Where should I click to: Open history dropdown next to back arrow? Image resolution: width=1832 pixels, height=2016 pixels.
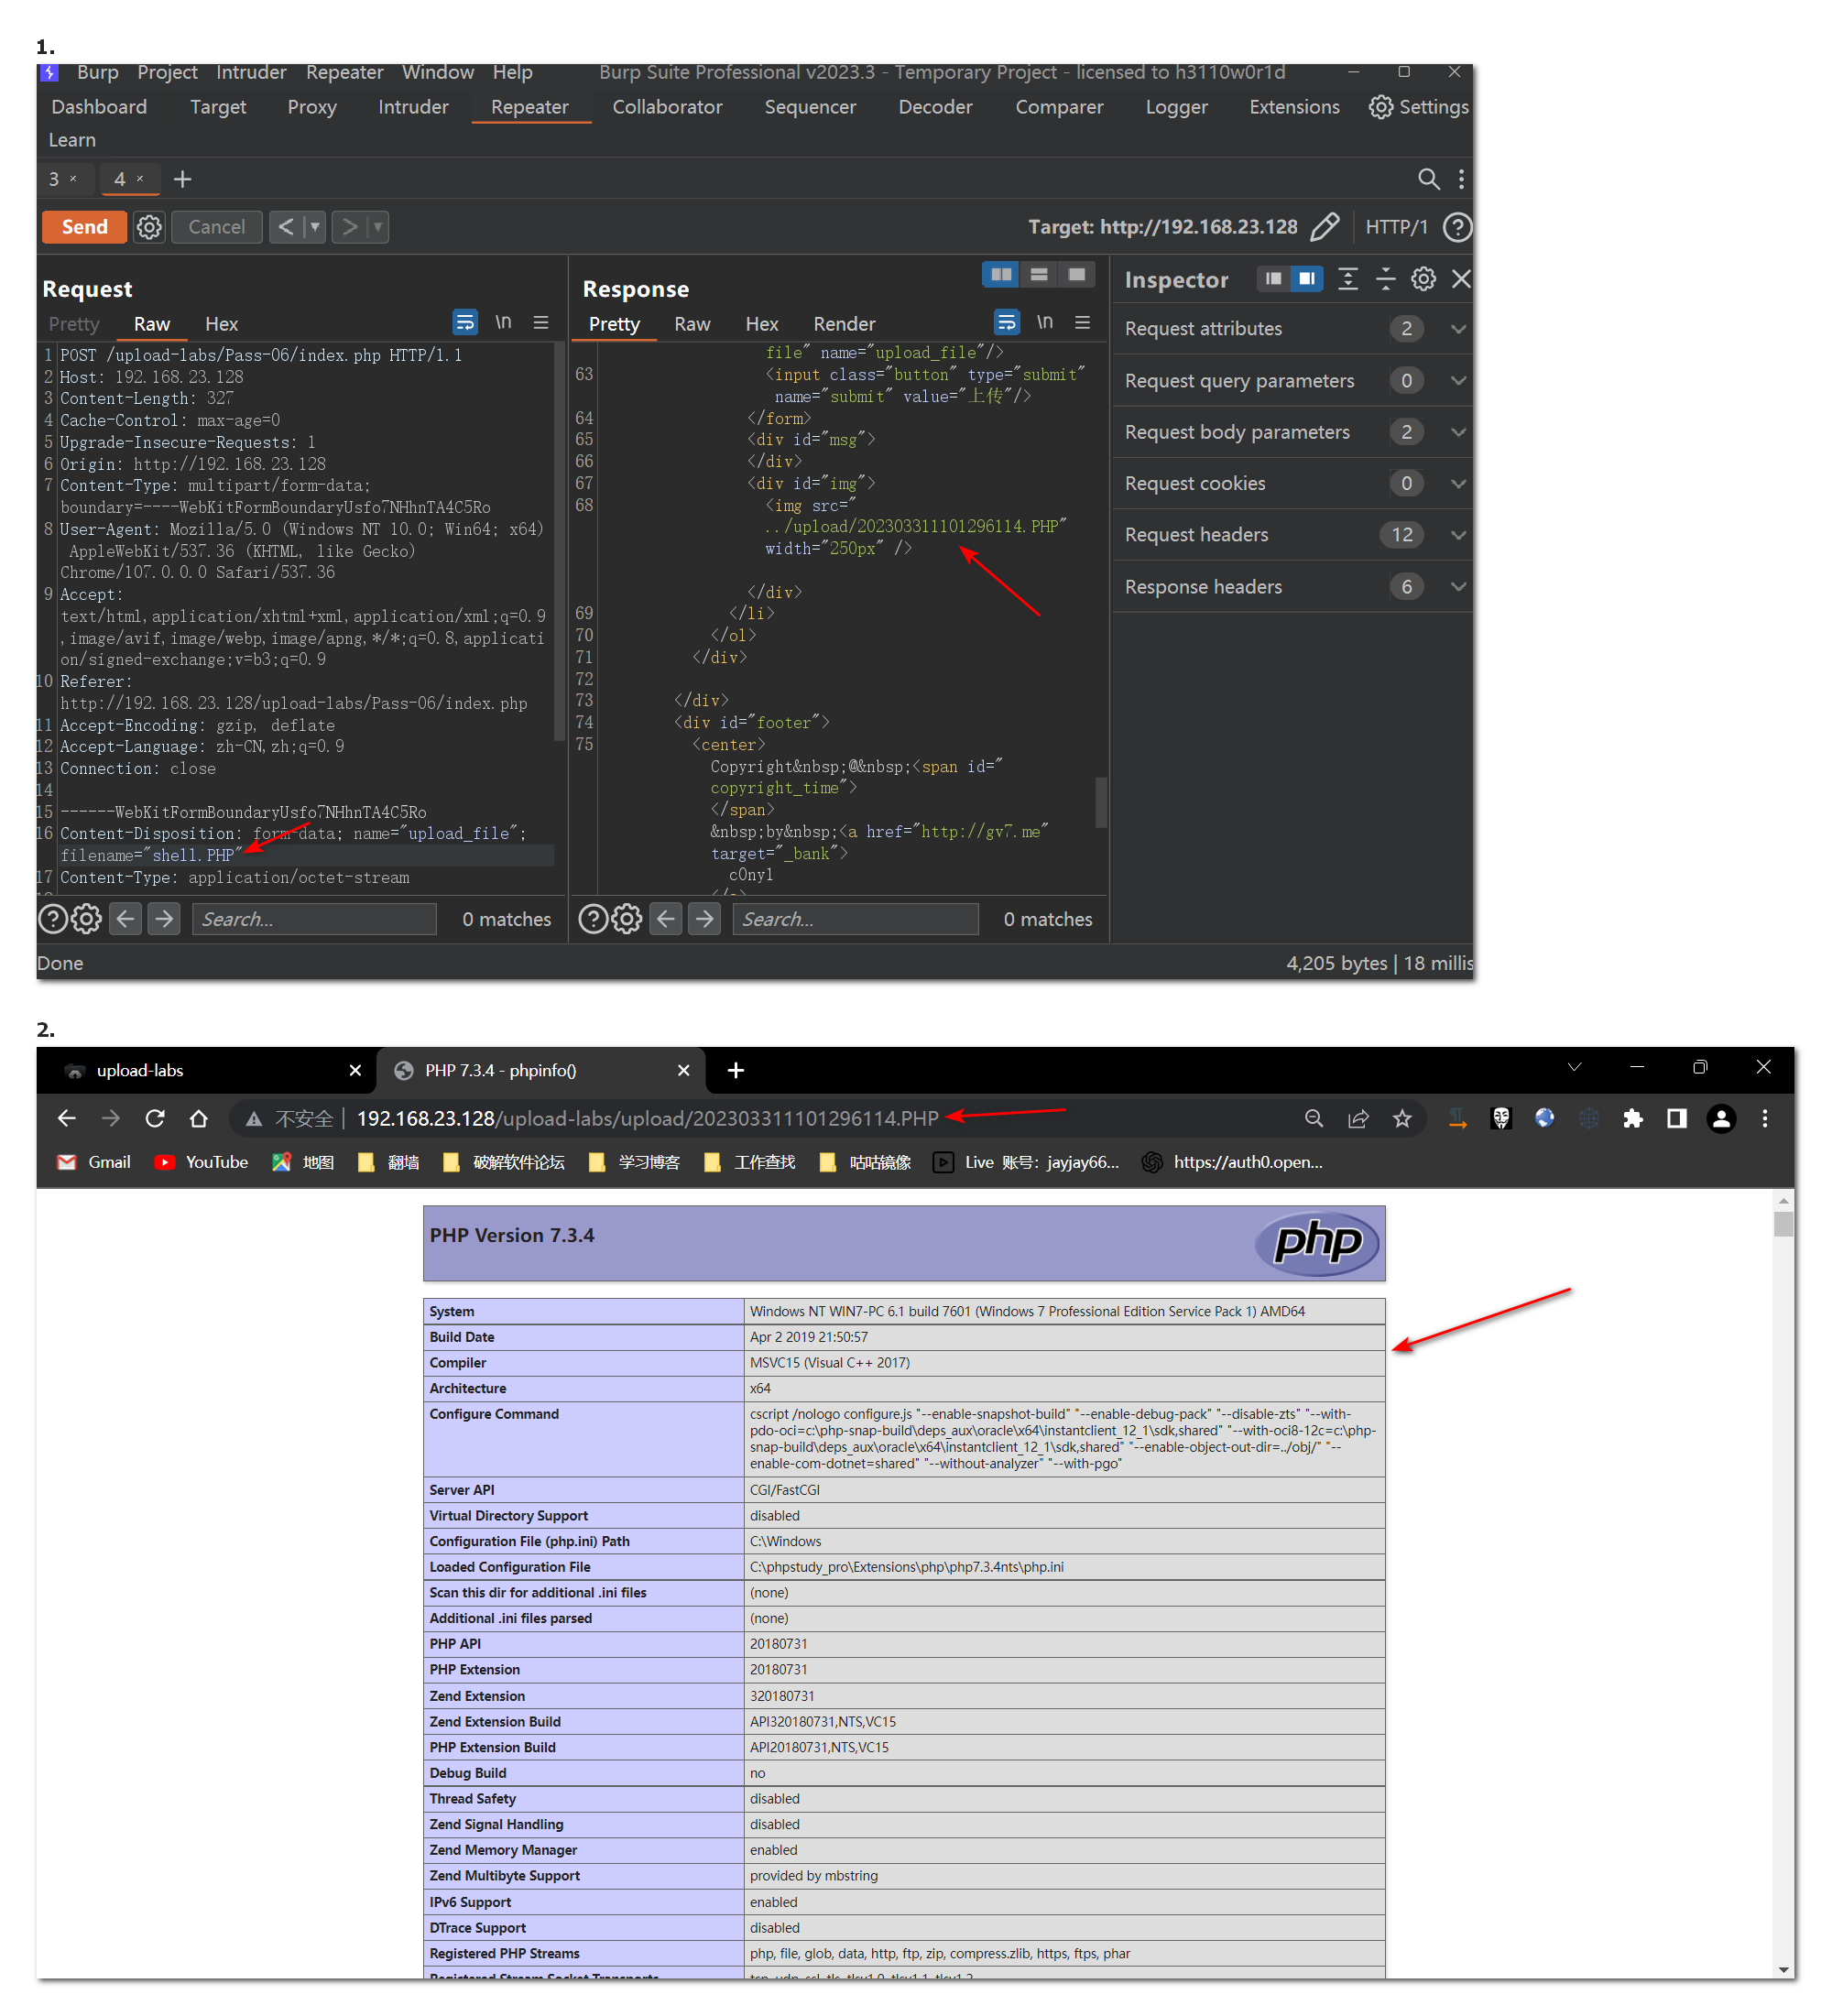coord(315,227)
